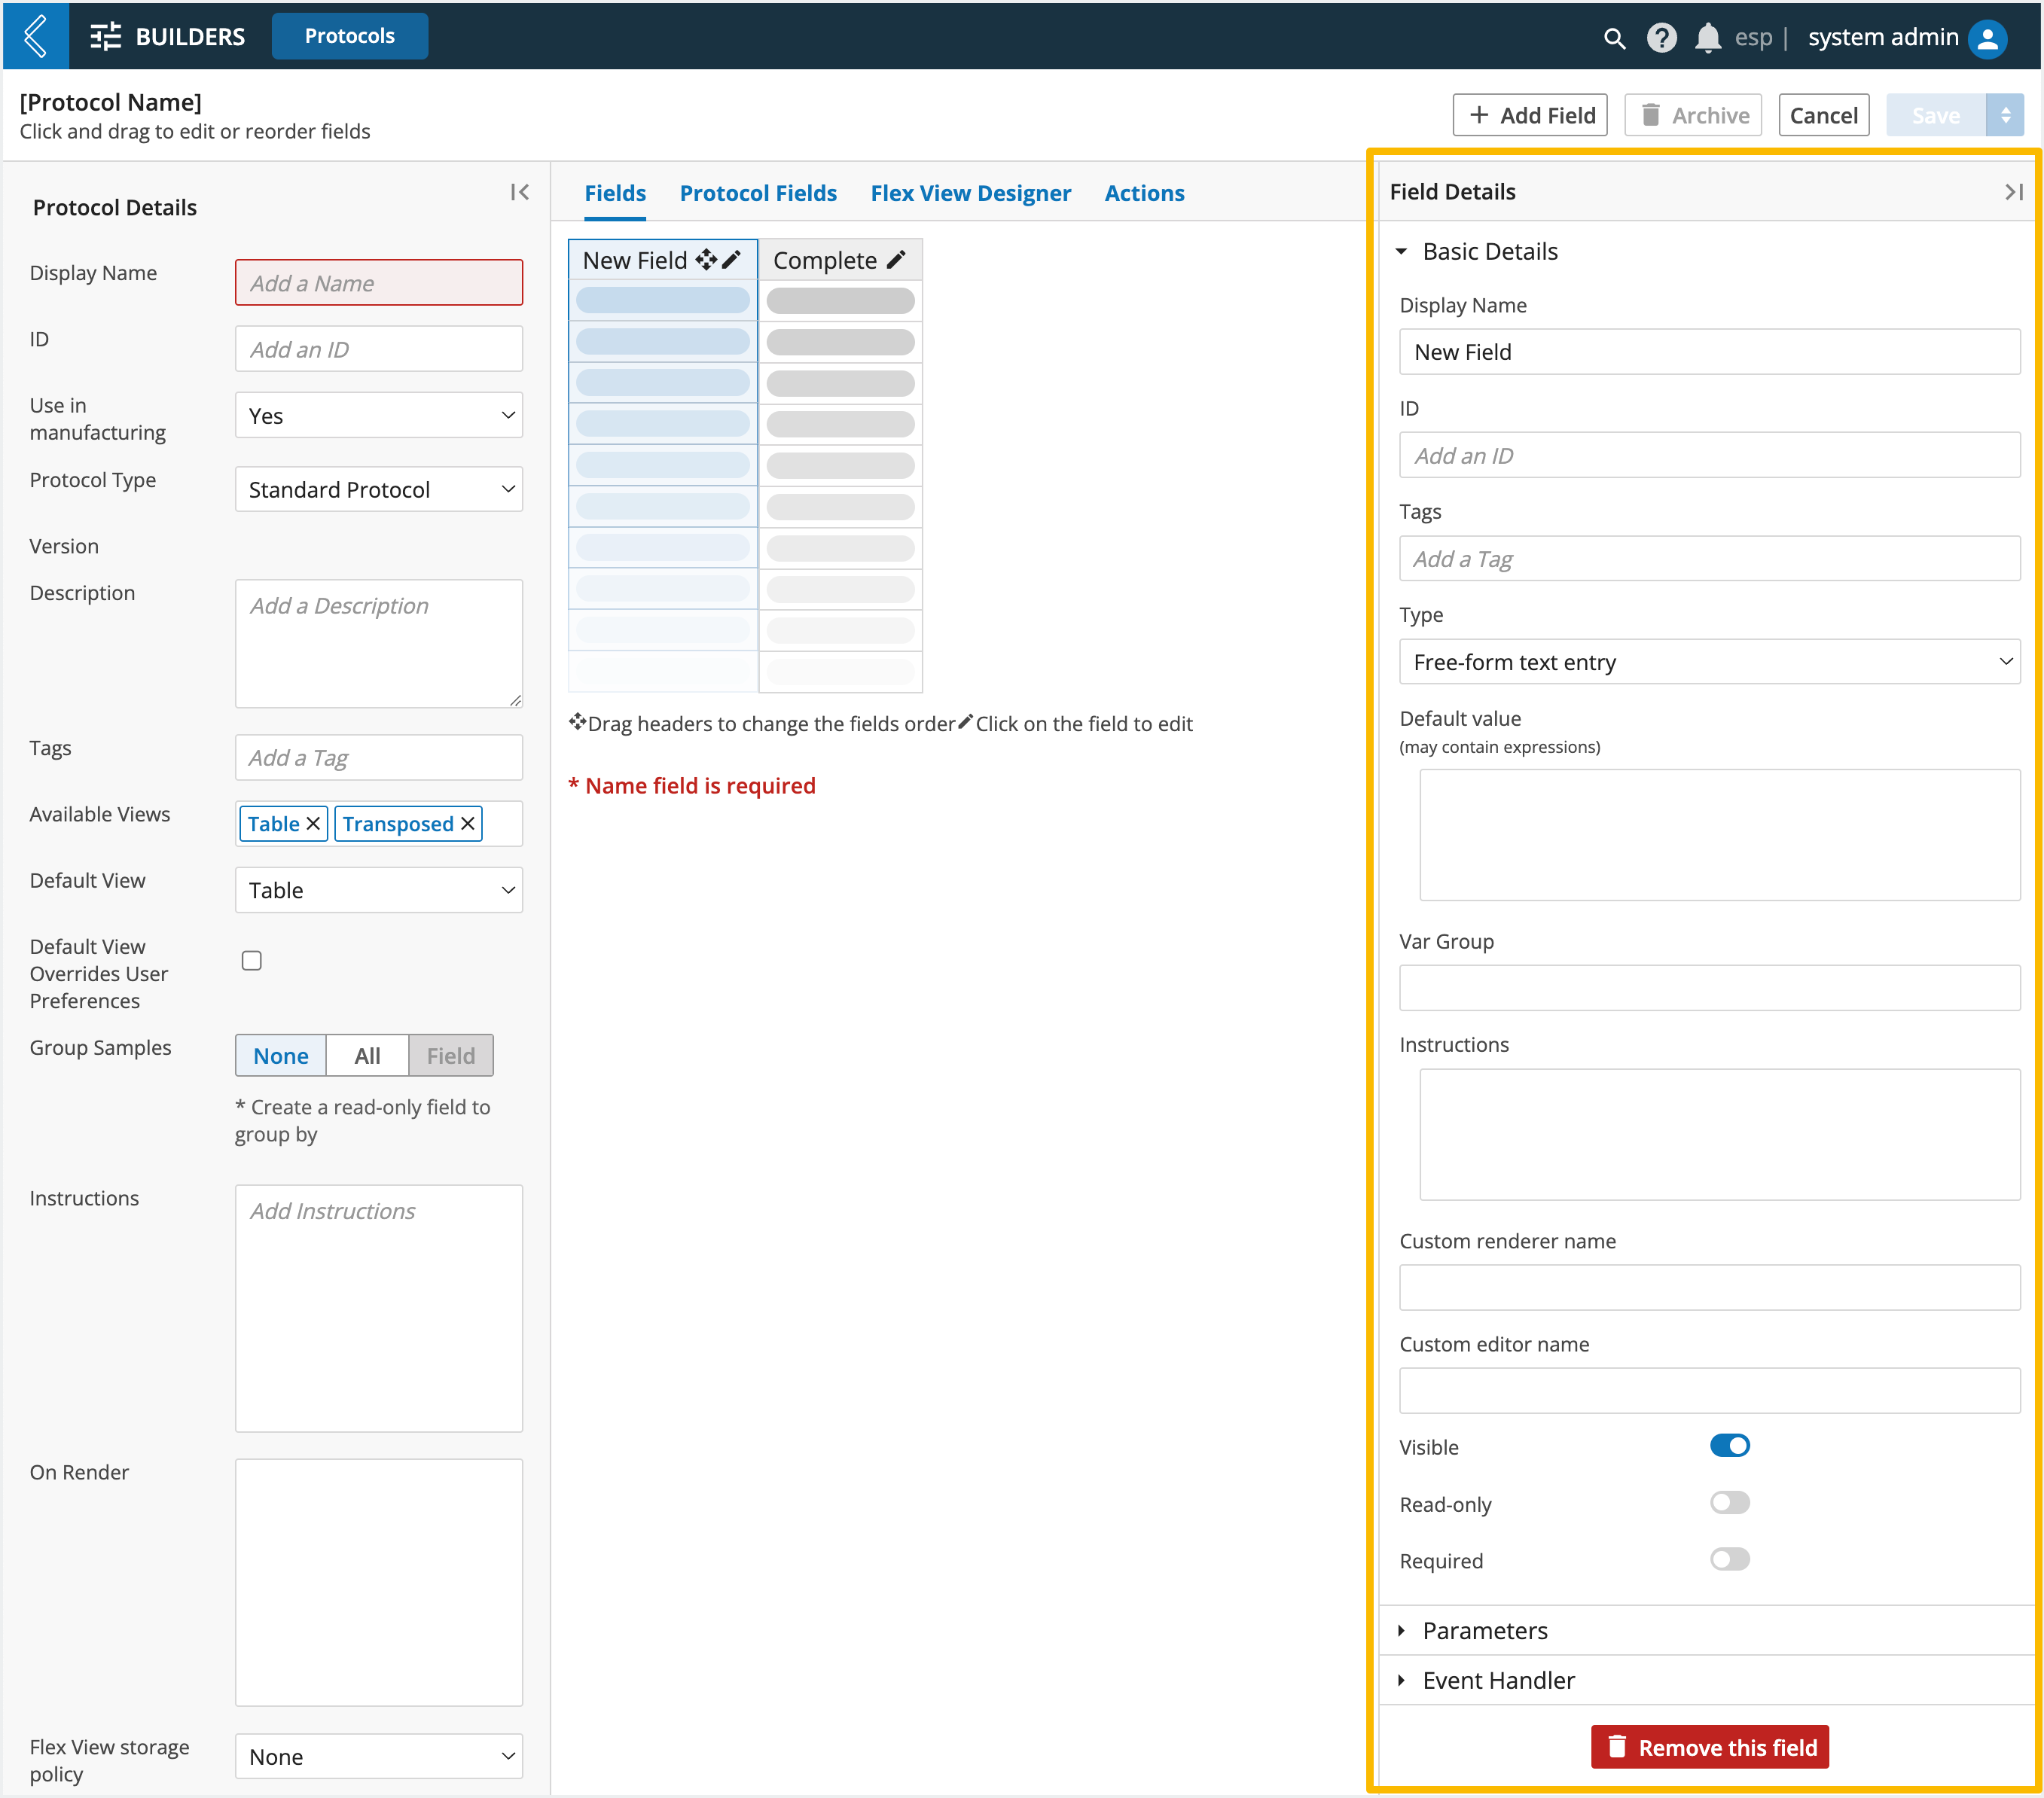This screenshot has height=1798, width=2044.
Task: Select None for Group Samples
Action: point(281,1055)
